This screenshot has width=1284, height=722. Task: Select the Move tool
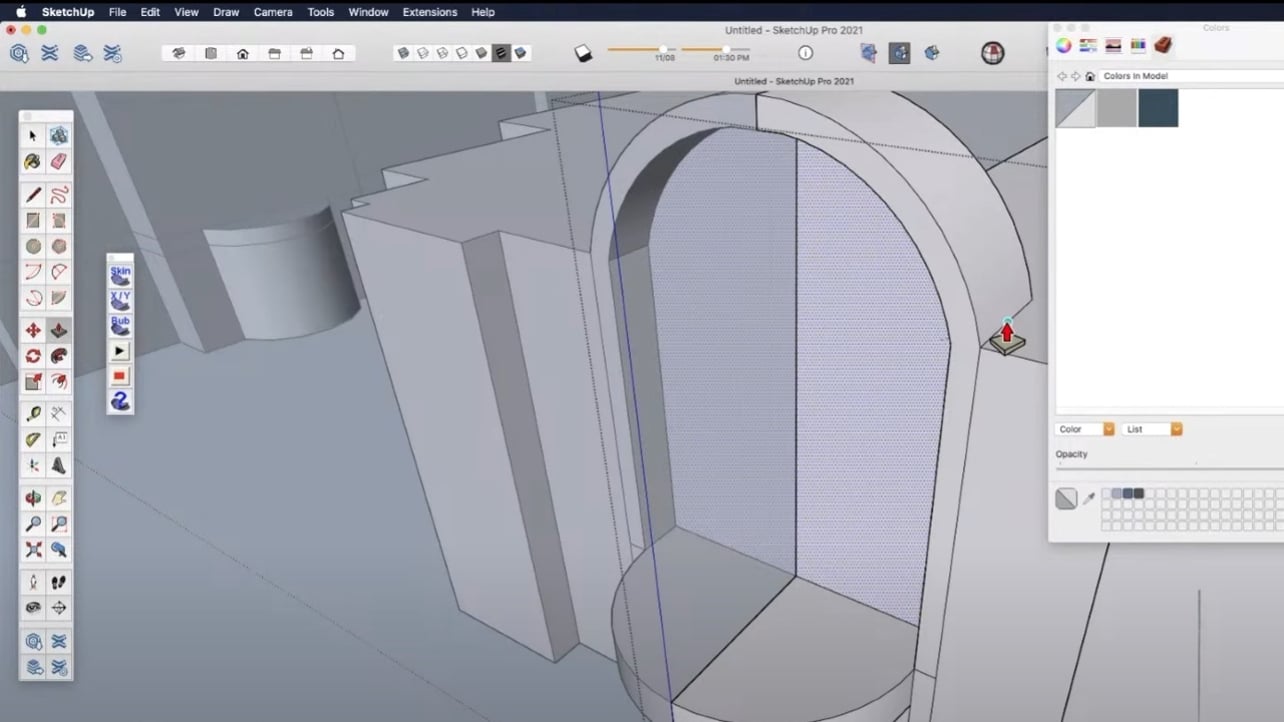point(32,330)
